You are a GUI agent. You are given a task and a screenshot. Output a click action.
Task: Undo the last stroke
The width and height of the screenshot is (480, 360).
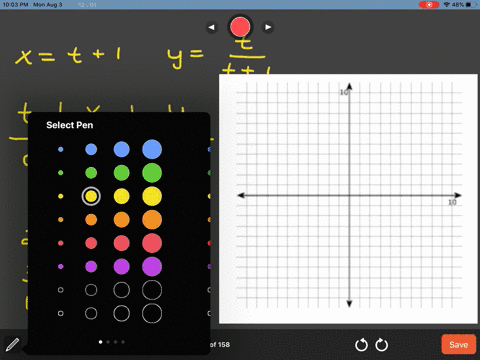click(x=361, y=345)
